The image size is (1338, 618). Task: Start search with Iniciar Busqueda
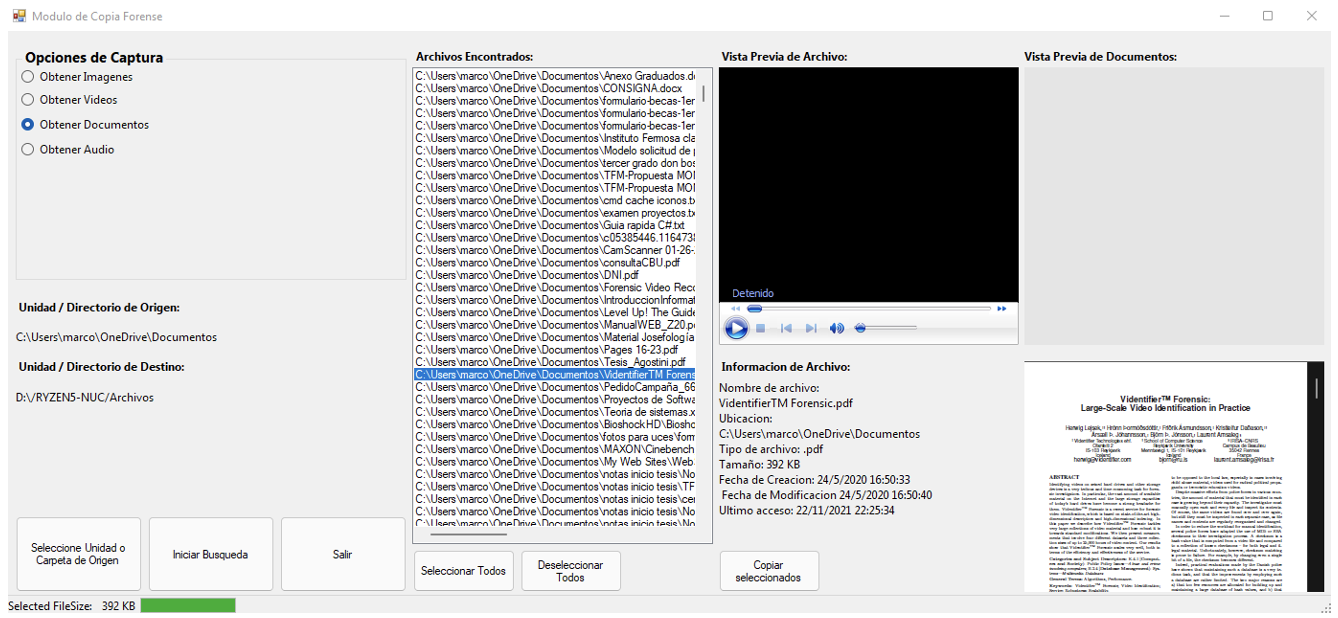[210, 554]
